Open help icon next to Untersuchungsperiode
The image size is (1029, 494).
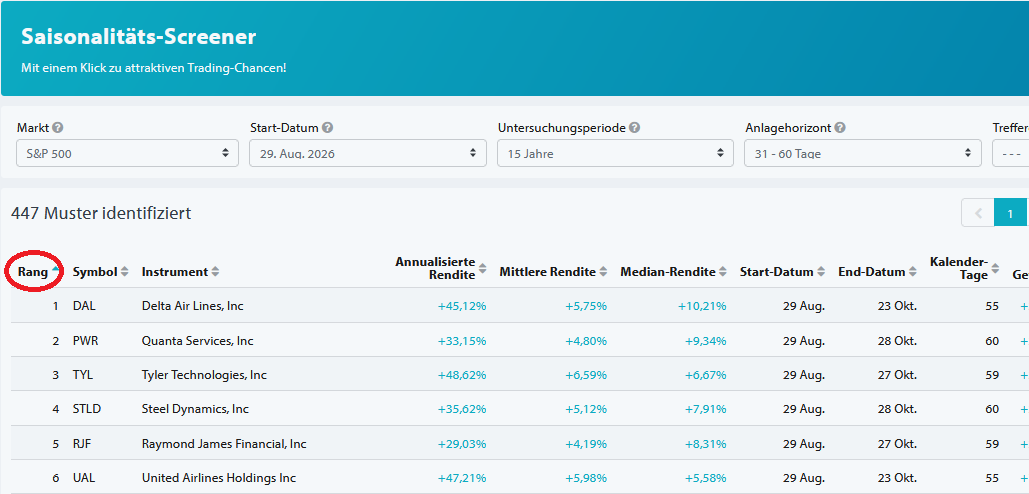[634, 128]
